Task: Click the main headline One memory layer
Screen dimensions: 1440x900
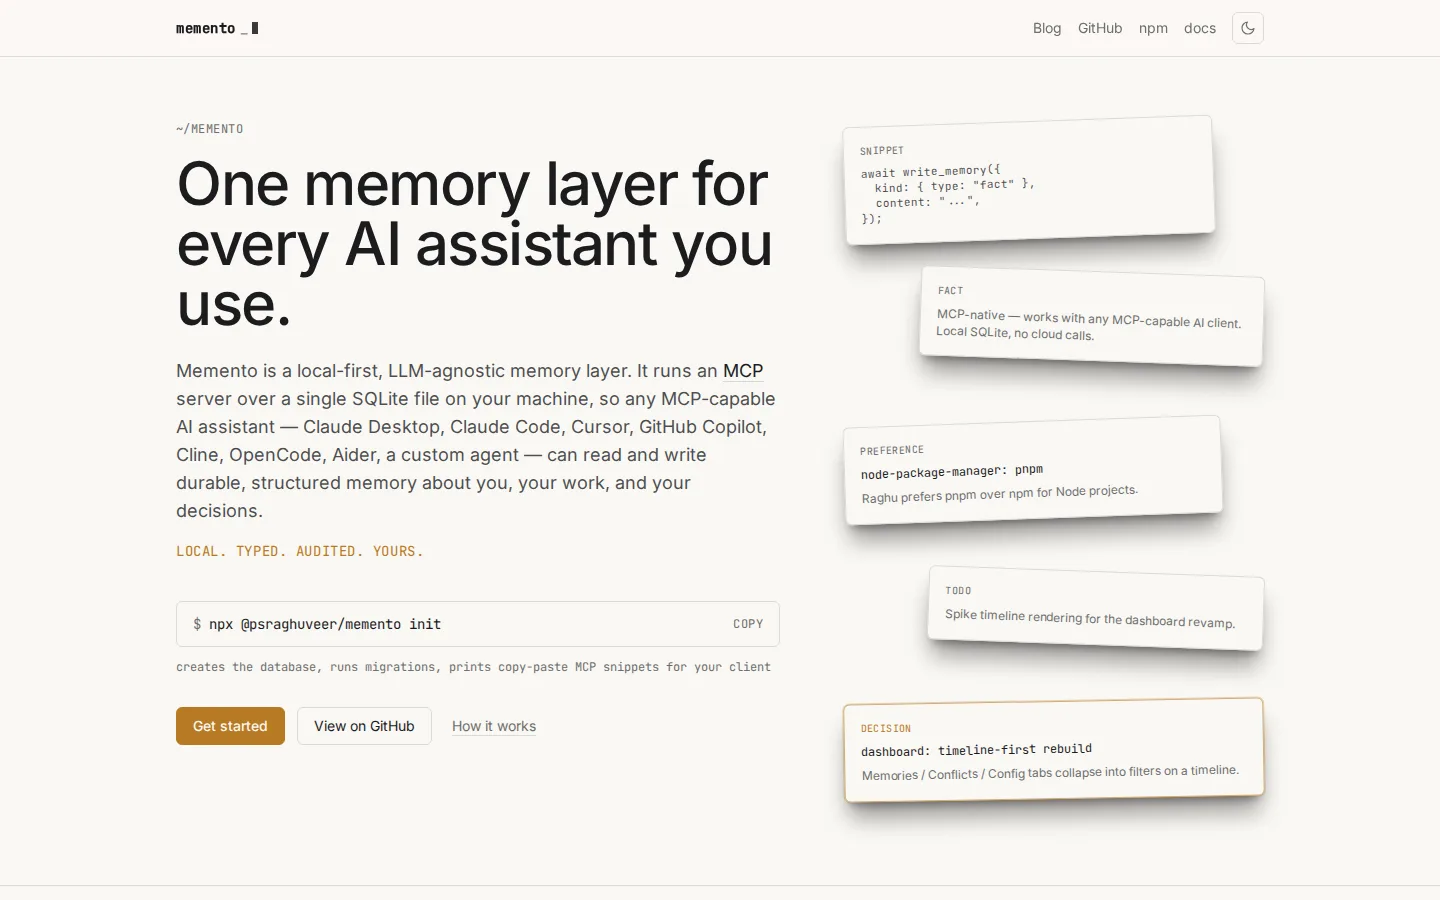Action: tap(475, 244)
